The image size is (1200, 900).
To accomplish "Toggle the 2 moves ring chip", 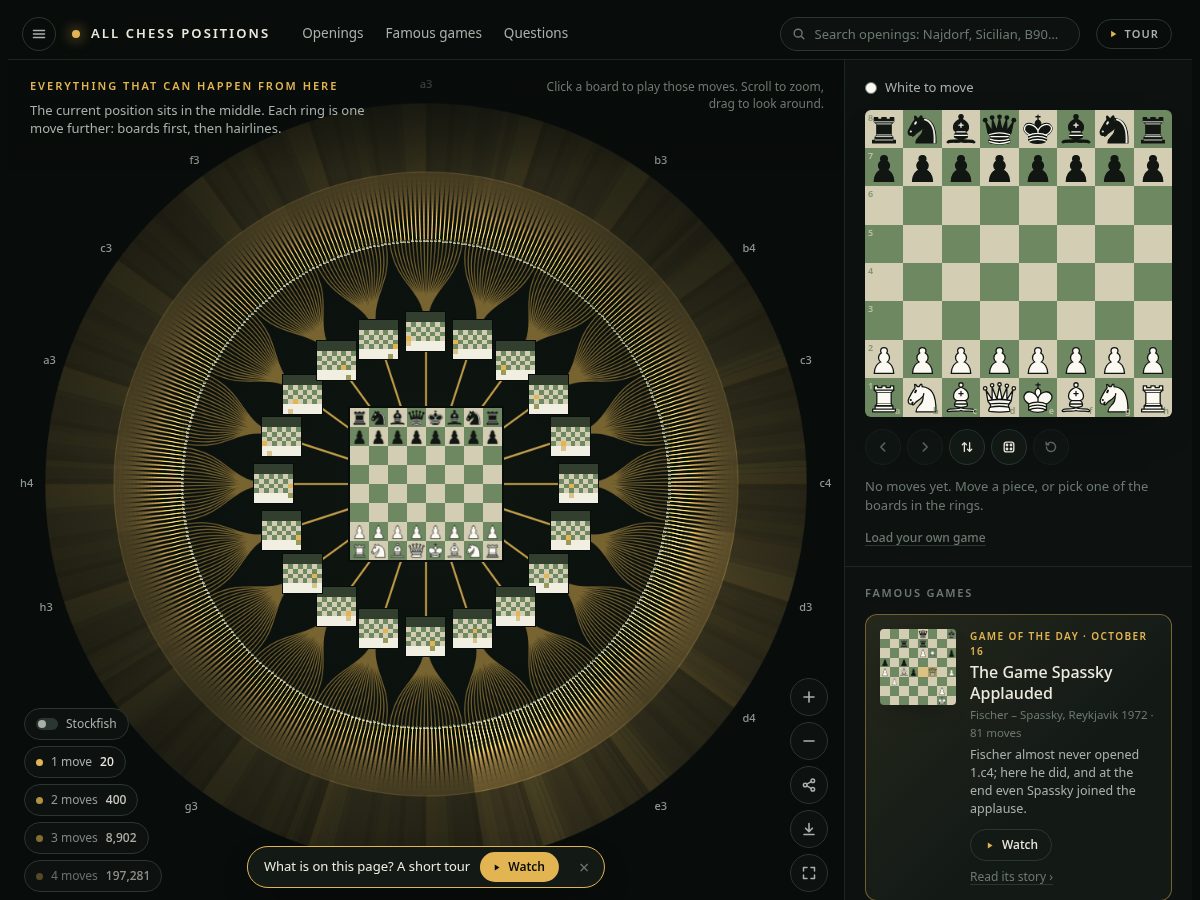I will (x=82, y=800).
